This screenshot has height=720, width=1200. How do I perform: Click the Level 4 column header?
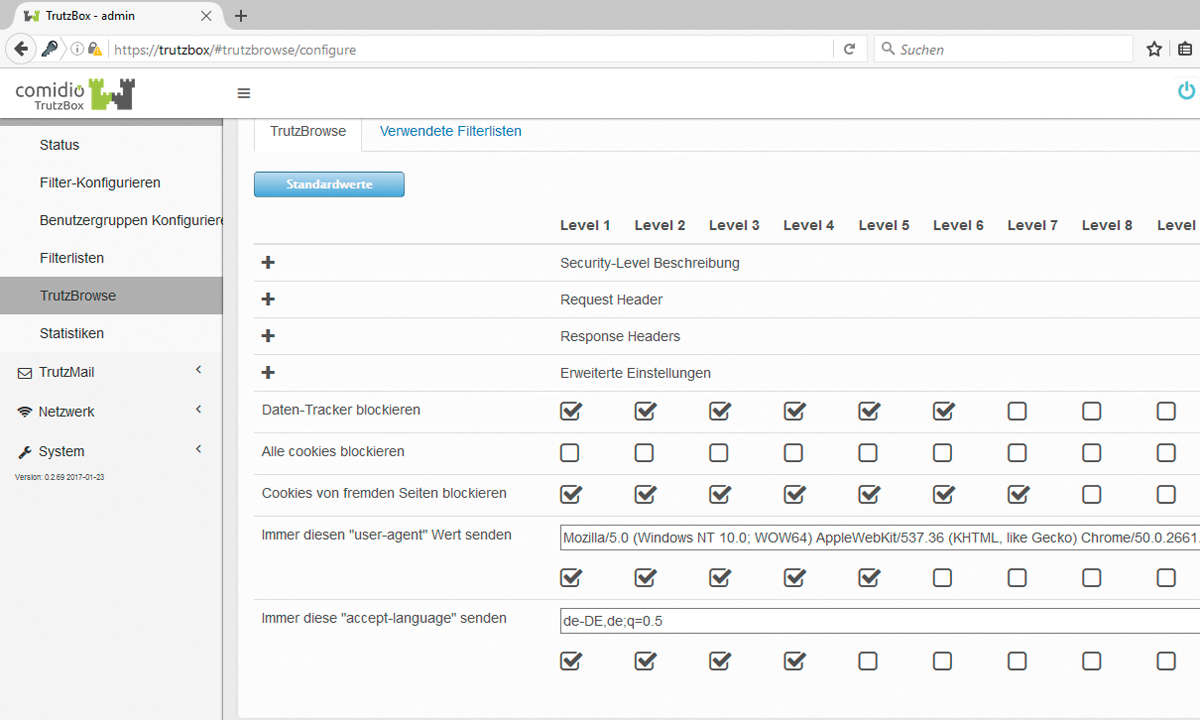tap(809, 225)
